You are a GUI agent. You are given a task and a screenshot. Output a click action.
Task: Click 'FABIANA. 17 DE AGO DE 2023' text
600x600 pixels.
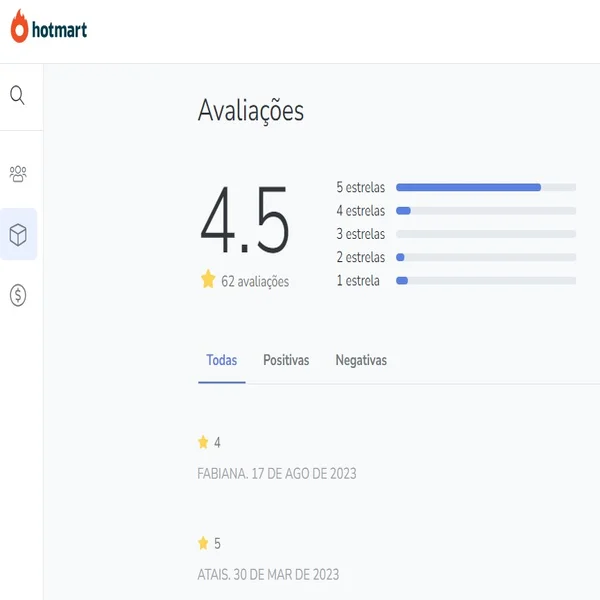[277, 474]
